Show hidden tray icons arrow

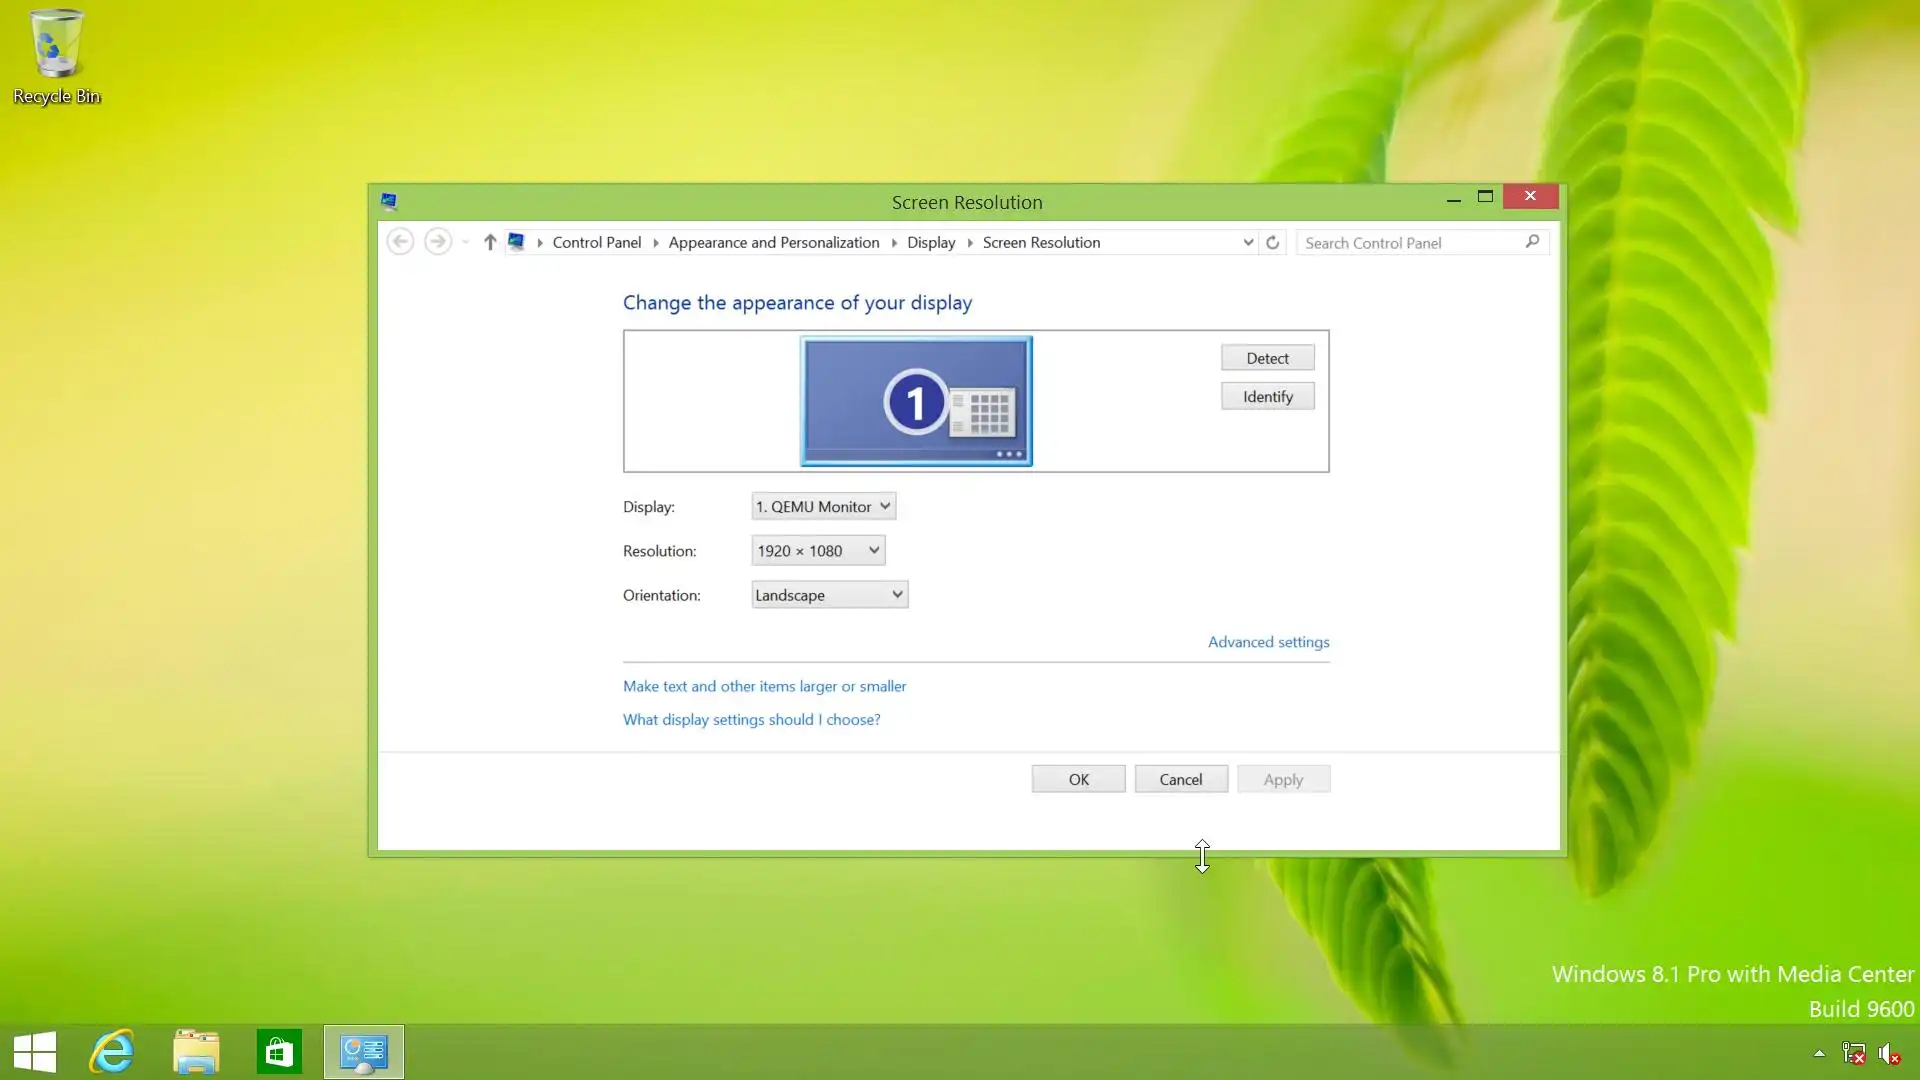[1819, 1054]
